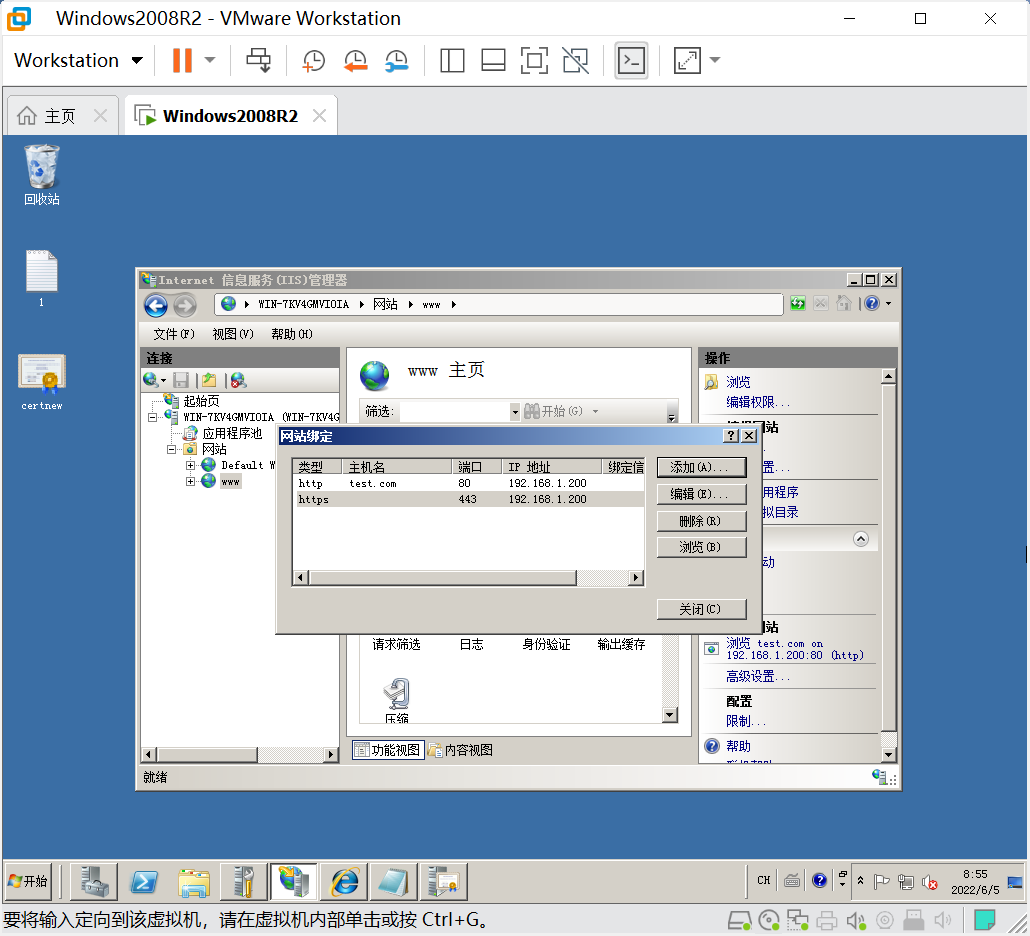Open help in 网站绑定 dialog title bar
This screenshot has width=1030, height=936.
(x=730, y=435)
